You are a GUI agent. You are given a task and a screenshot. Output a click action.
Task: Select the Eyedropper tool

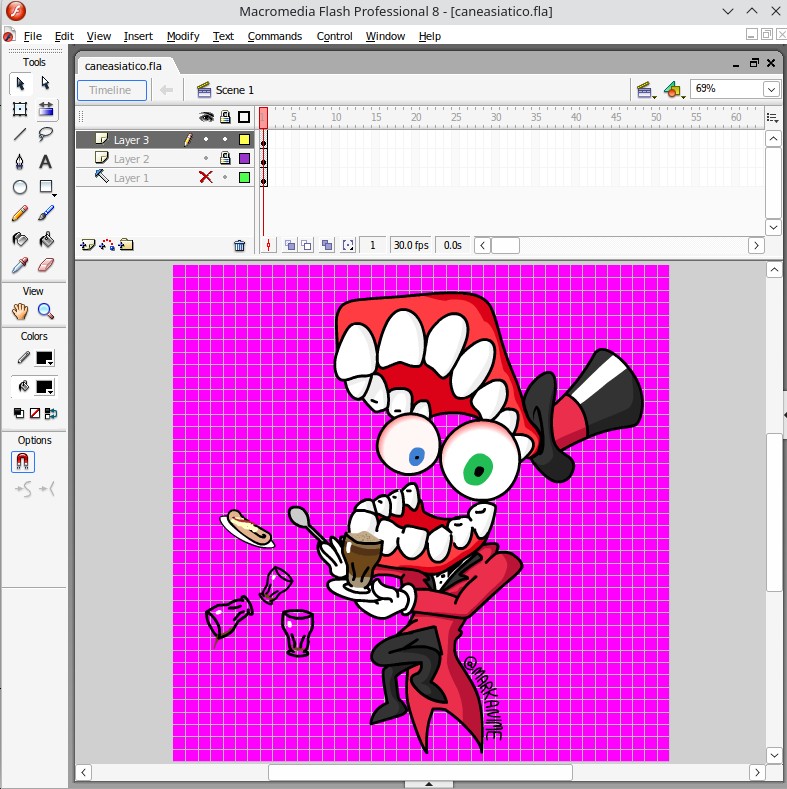[x=20, y=265]
